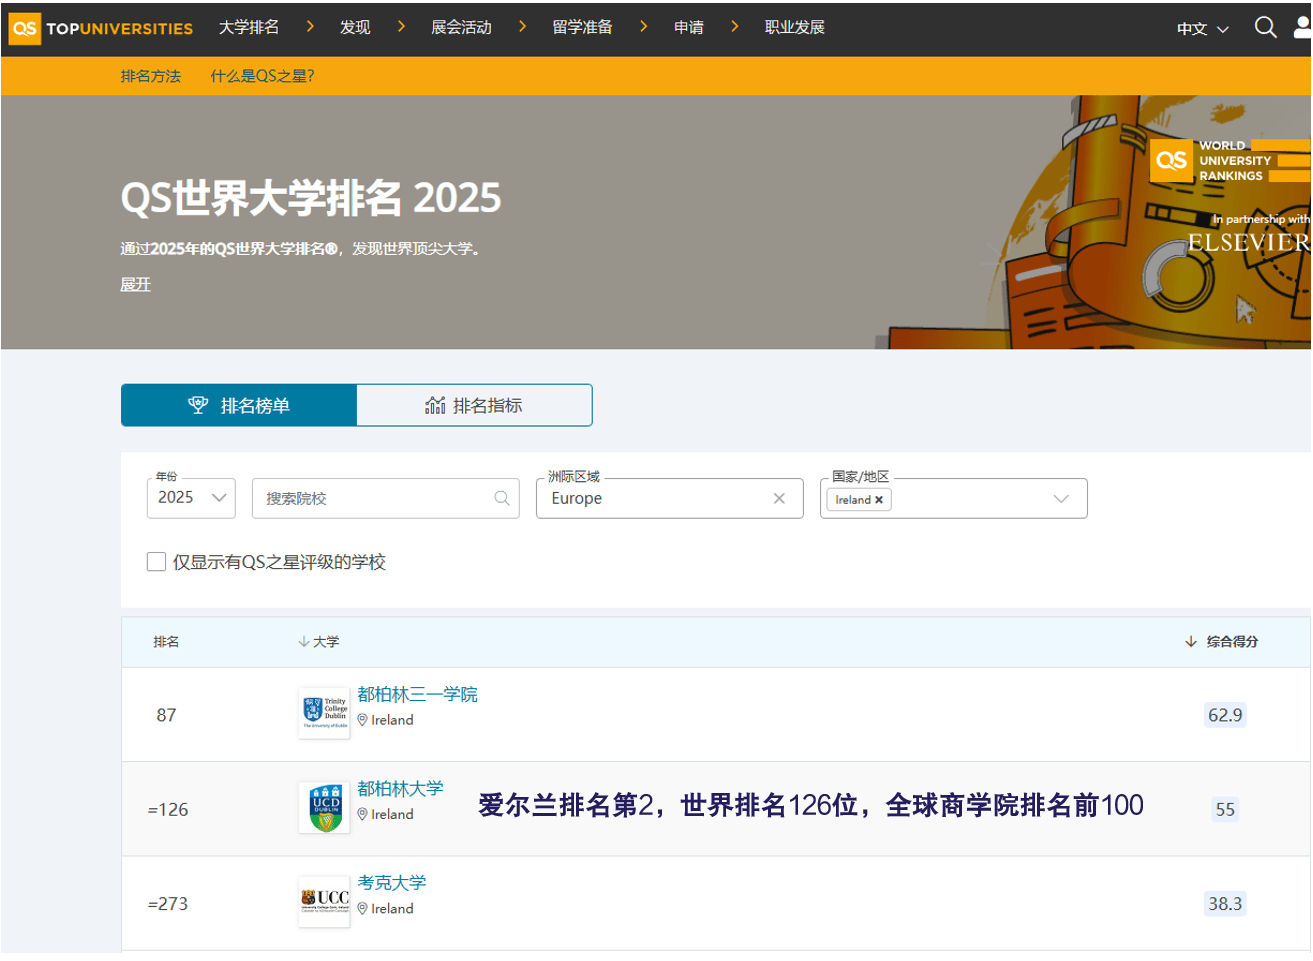
Task: Open 都柏林三一学院 university page
Action: coord(417,694)
